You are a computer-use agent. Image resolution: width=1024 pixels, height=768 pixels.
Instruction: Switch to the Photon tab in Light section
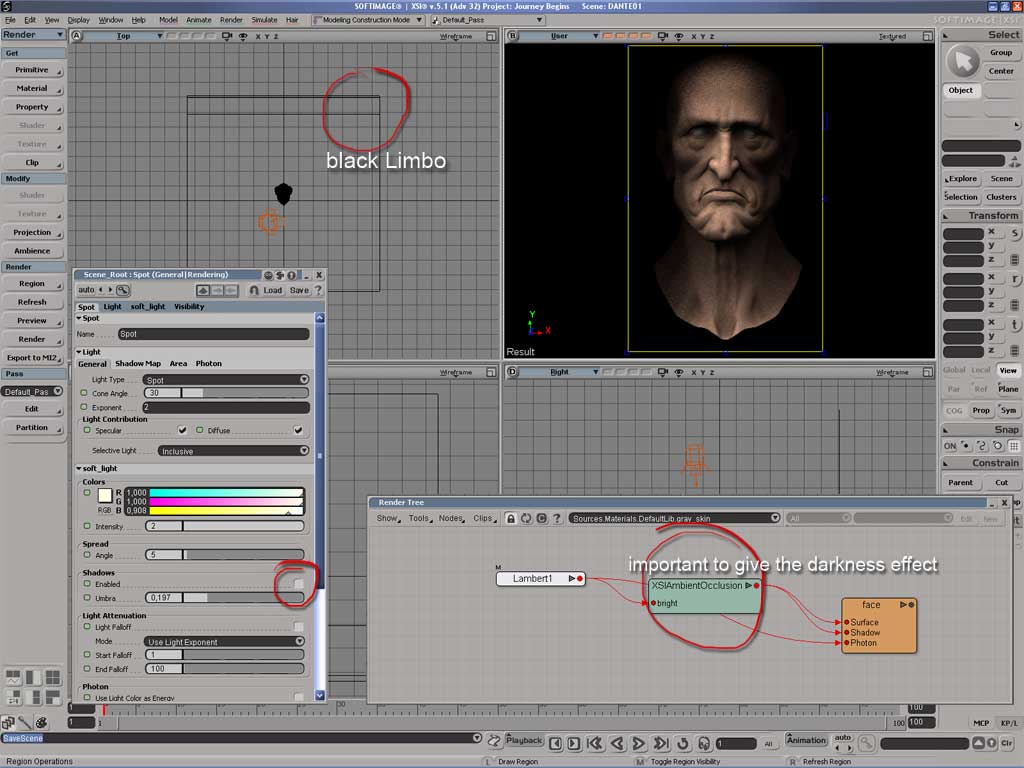click(x=208, y=364)
